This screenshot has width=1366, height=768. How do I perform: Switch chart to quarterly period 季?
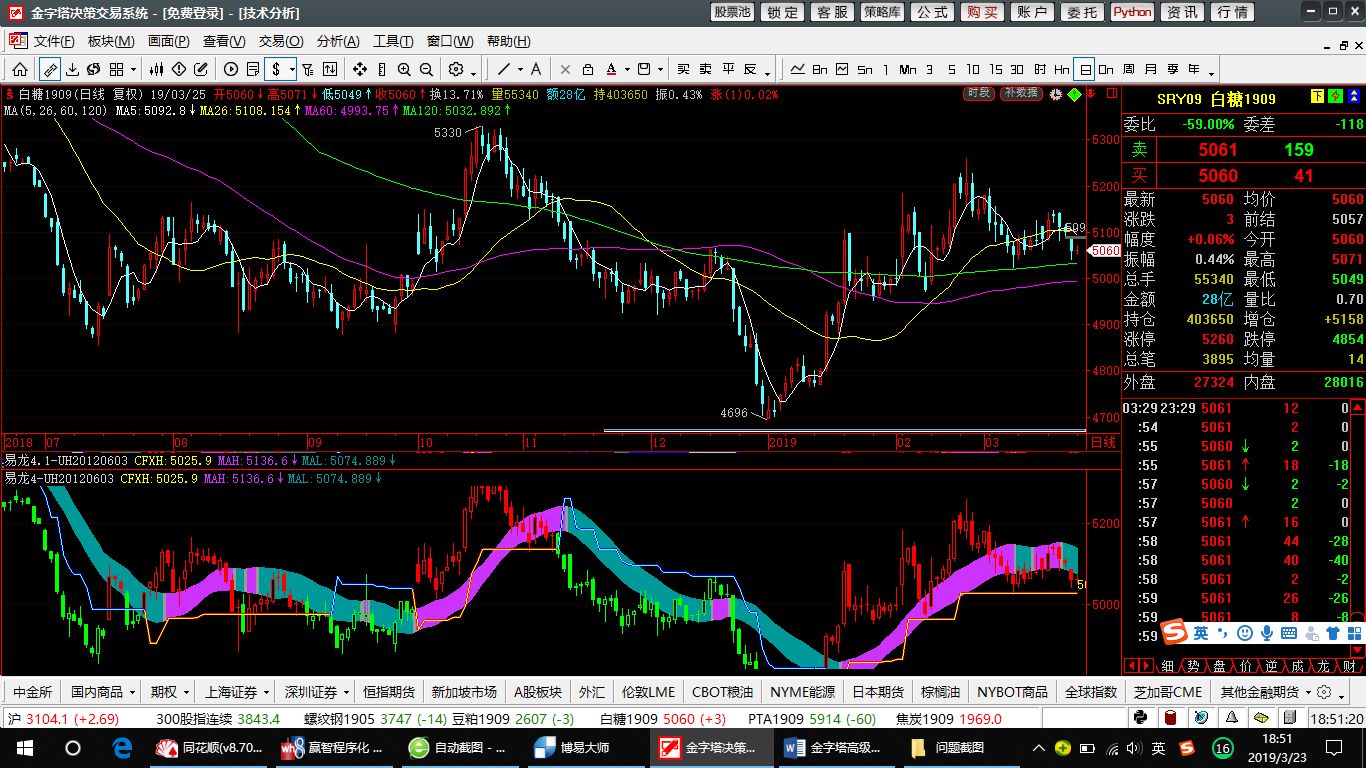pyautogui.click(x=1172, y=69)
